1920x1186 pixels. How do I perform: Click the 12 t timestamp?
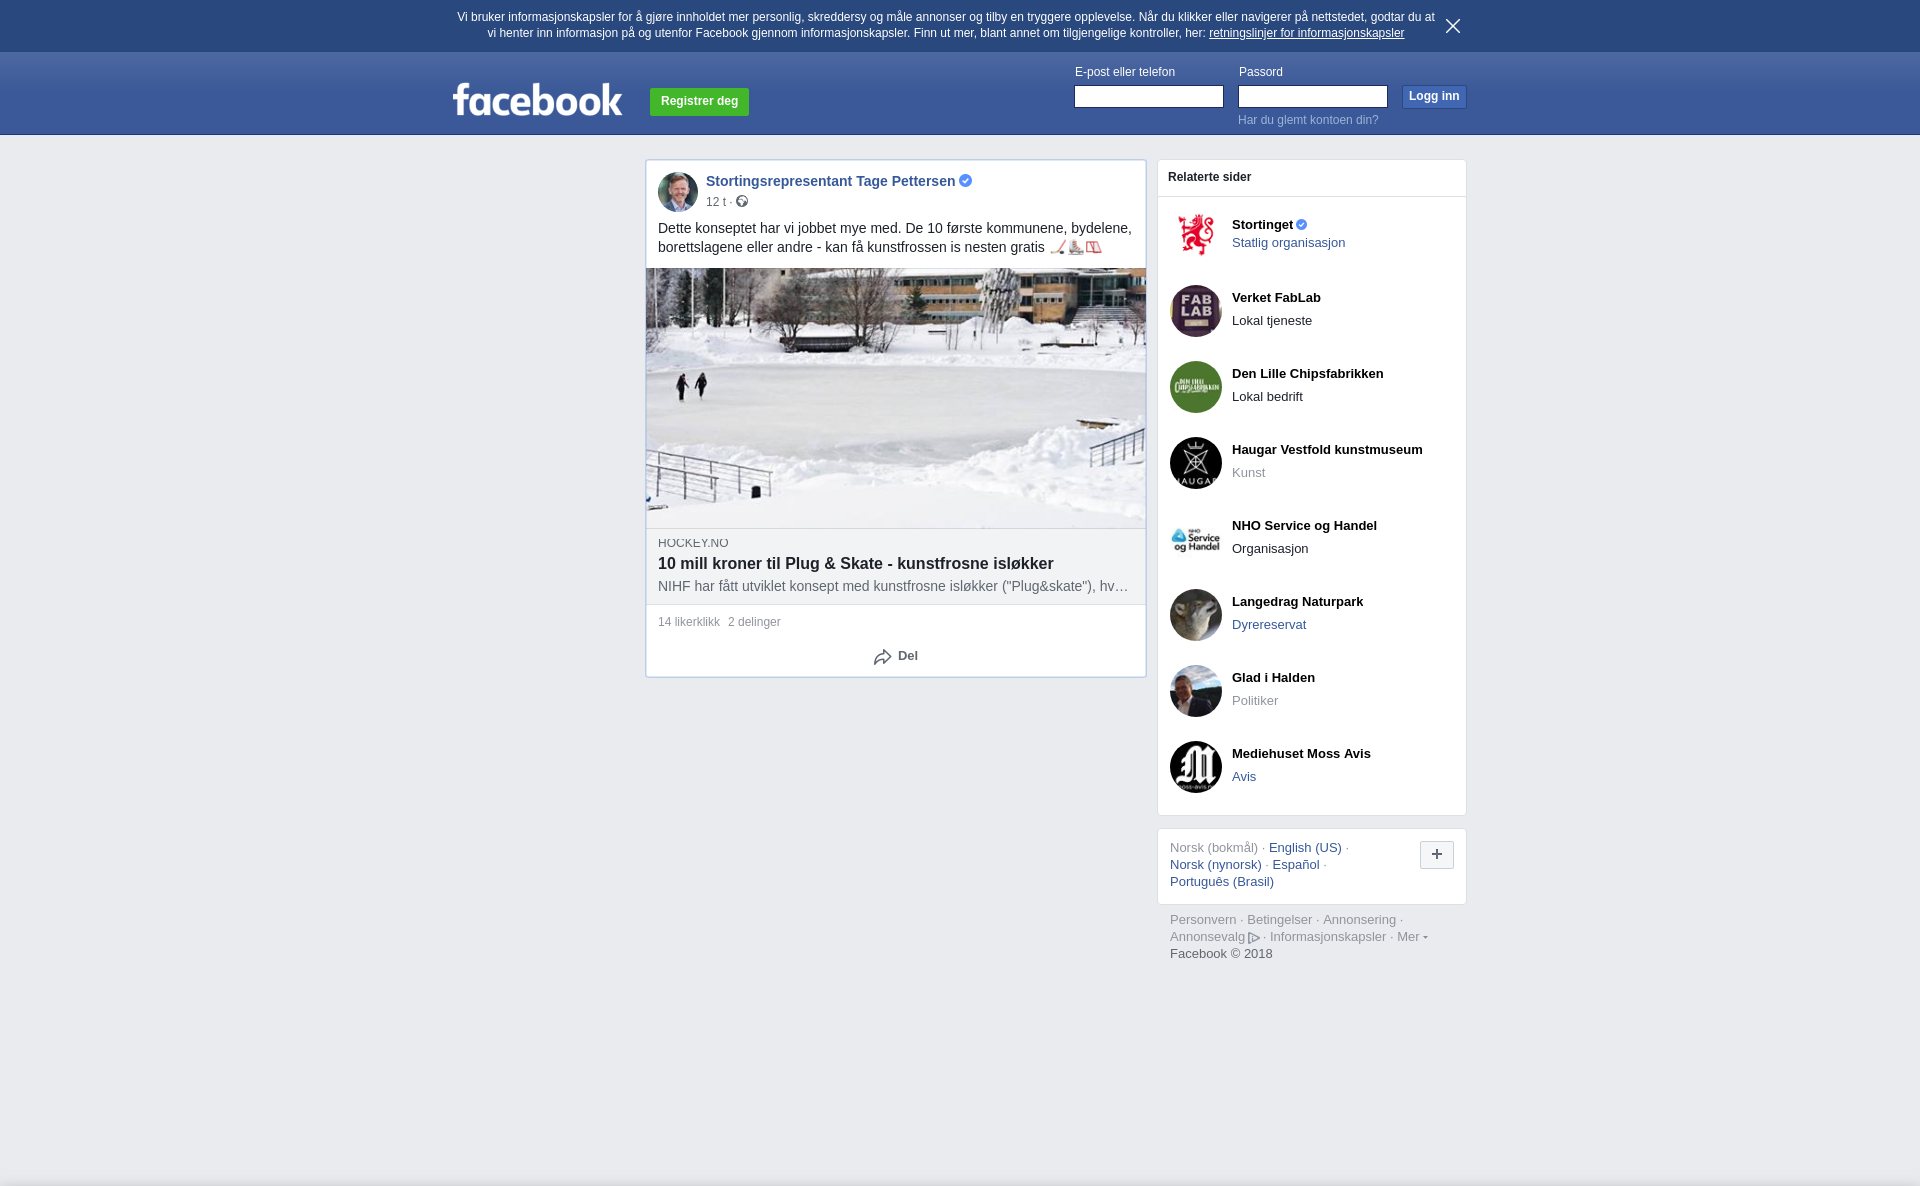(716, 202)
